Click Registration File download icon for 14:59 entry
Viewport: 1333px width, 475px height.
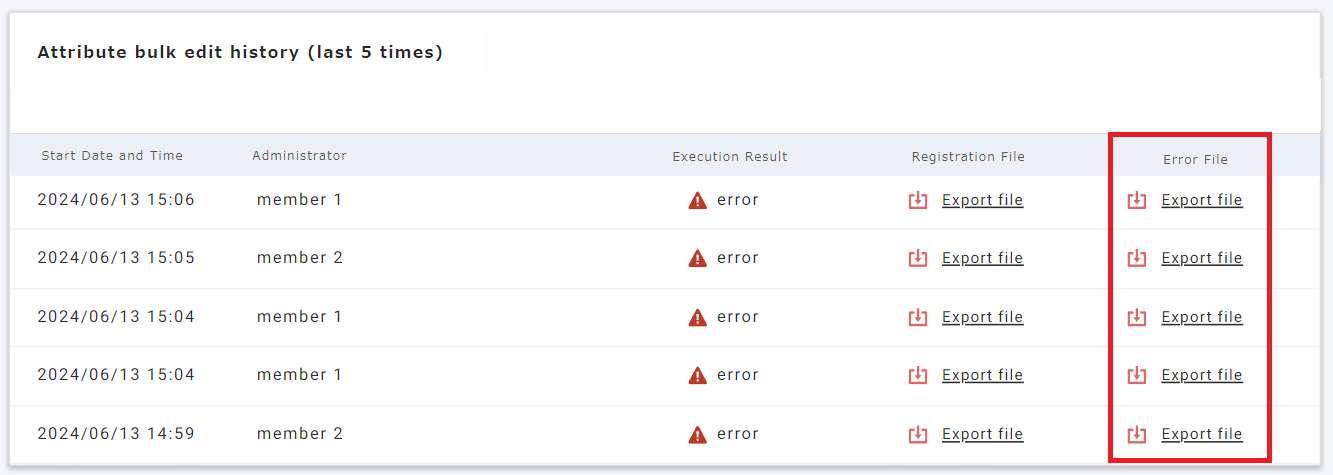(918, 434)
